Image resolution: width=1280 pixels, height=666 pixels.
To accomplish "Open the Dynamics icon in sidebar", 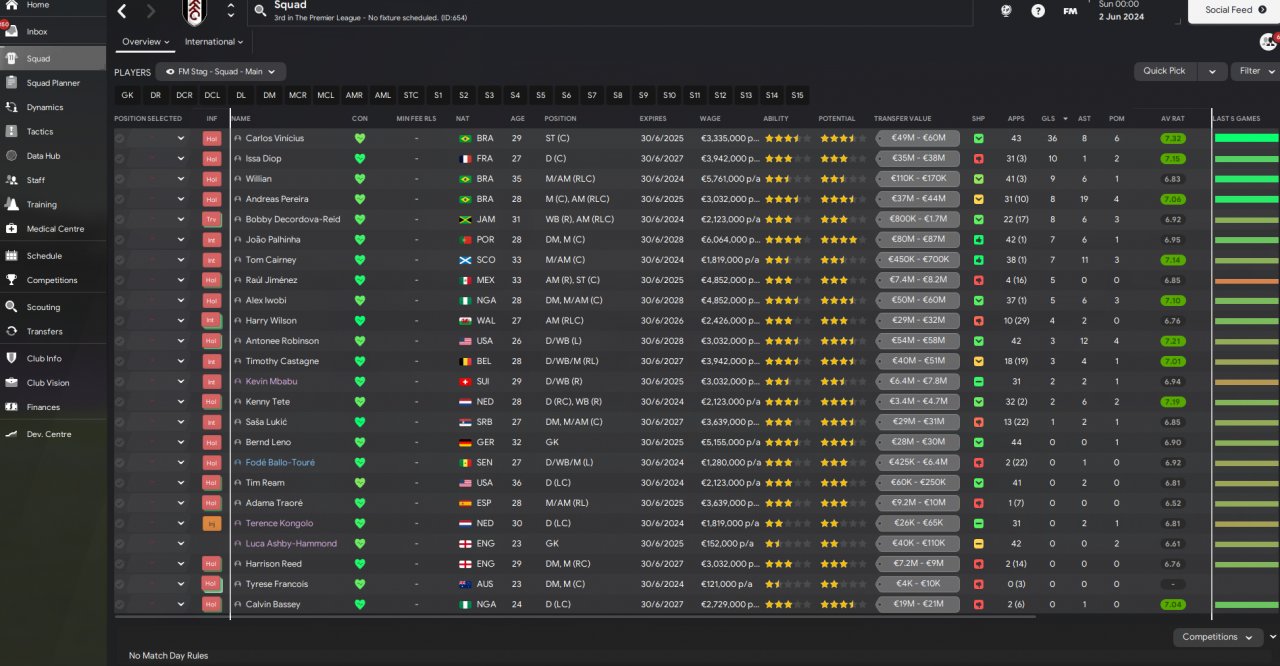I will click(x=11, y=107).
